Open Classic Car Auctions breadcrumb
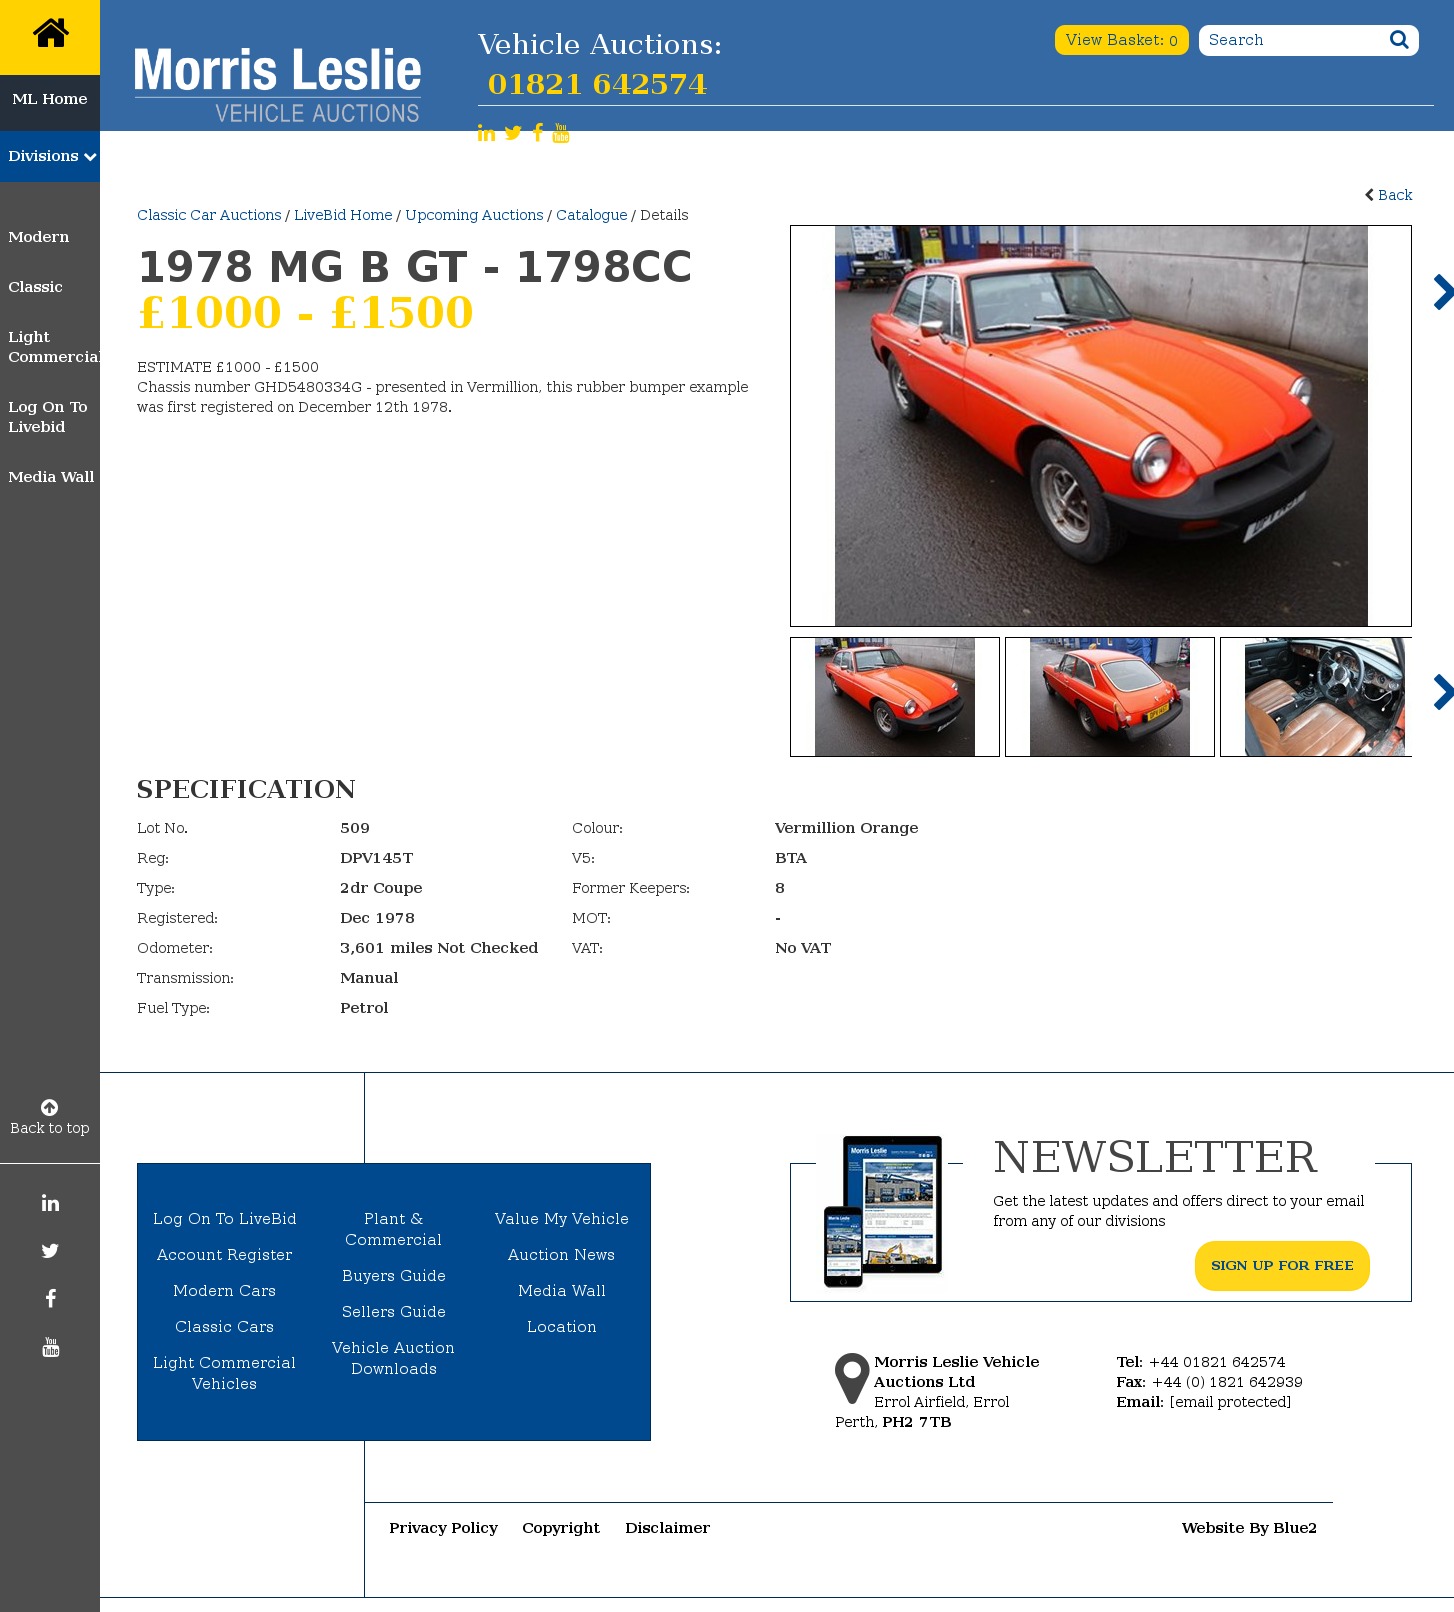This screenshot has width=1454, height=1612. (x=209, y=215)
